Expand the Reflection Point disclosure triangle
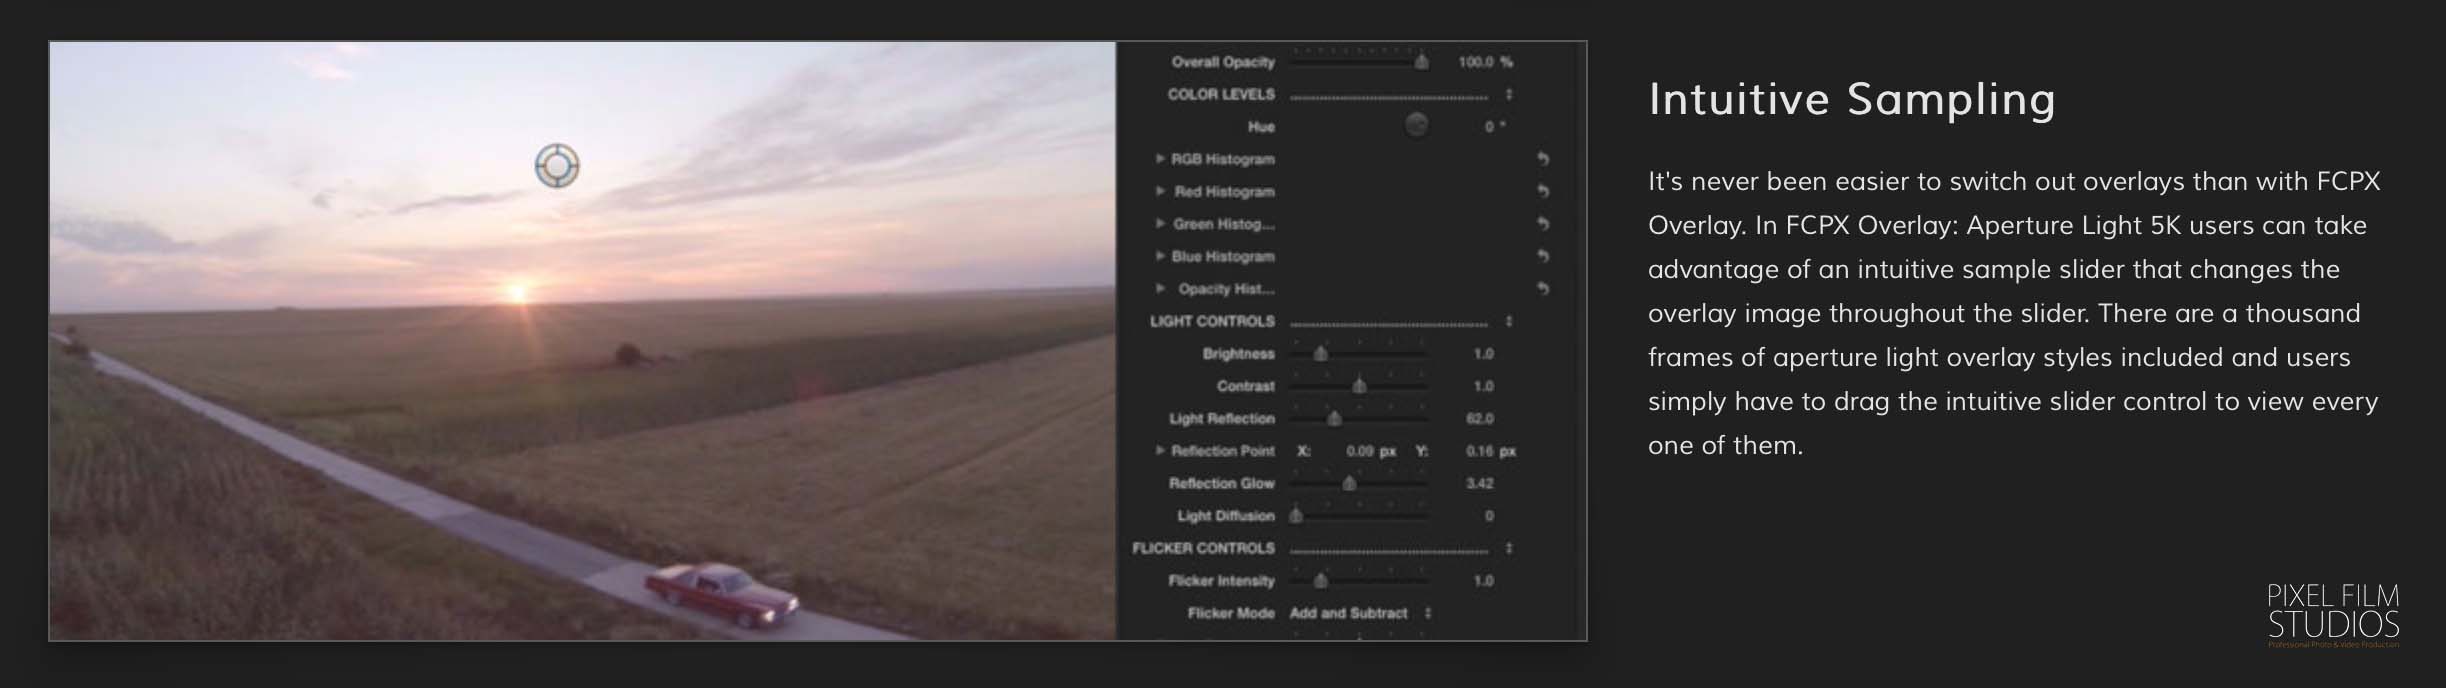Image resolution: width=2446 pixels, height=688 pixels. coord(1160,450)
